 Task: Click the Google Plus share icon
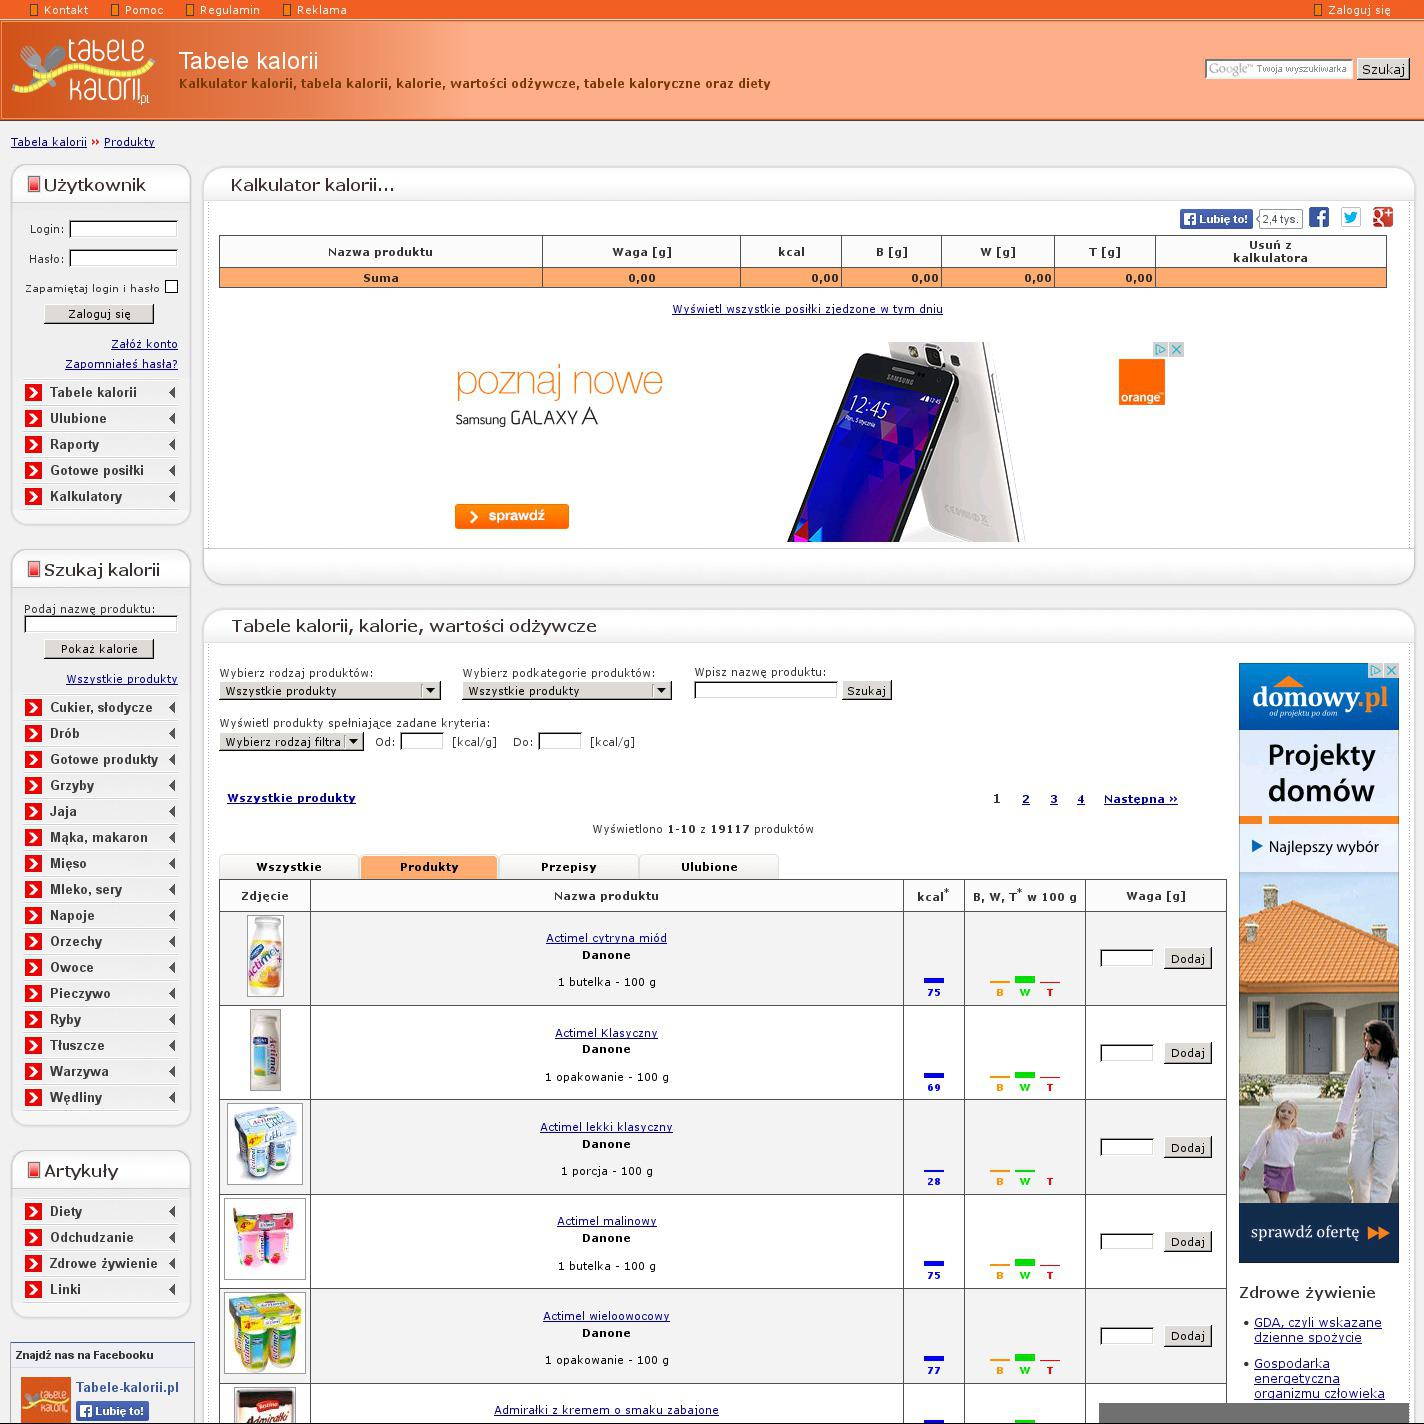(1383, 218)
